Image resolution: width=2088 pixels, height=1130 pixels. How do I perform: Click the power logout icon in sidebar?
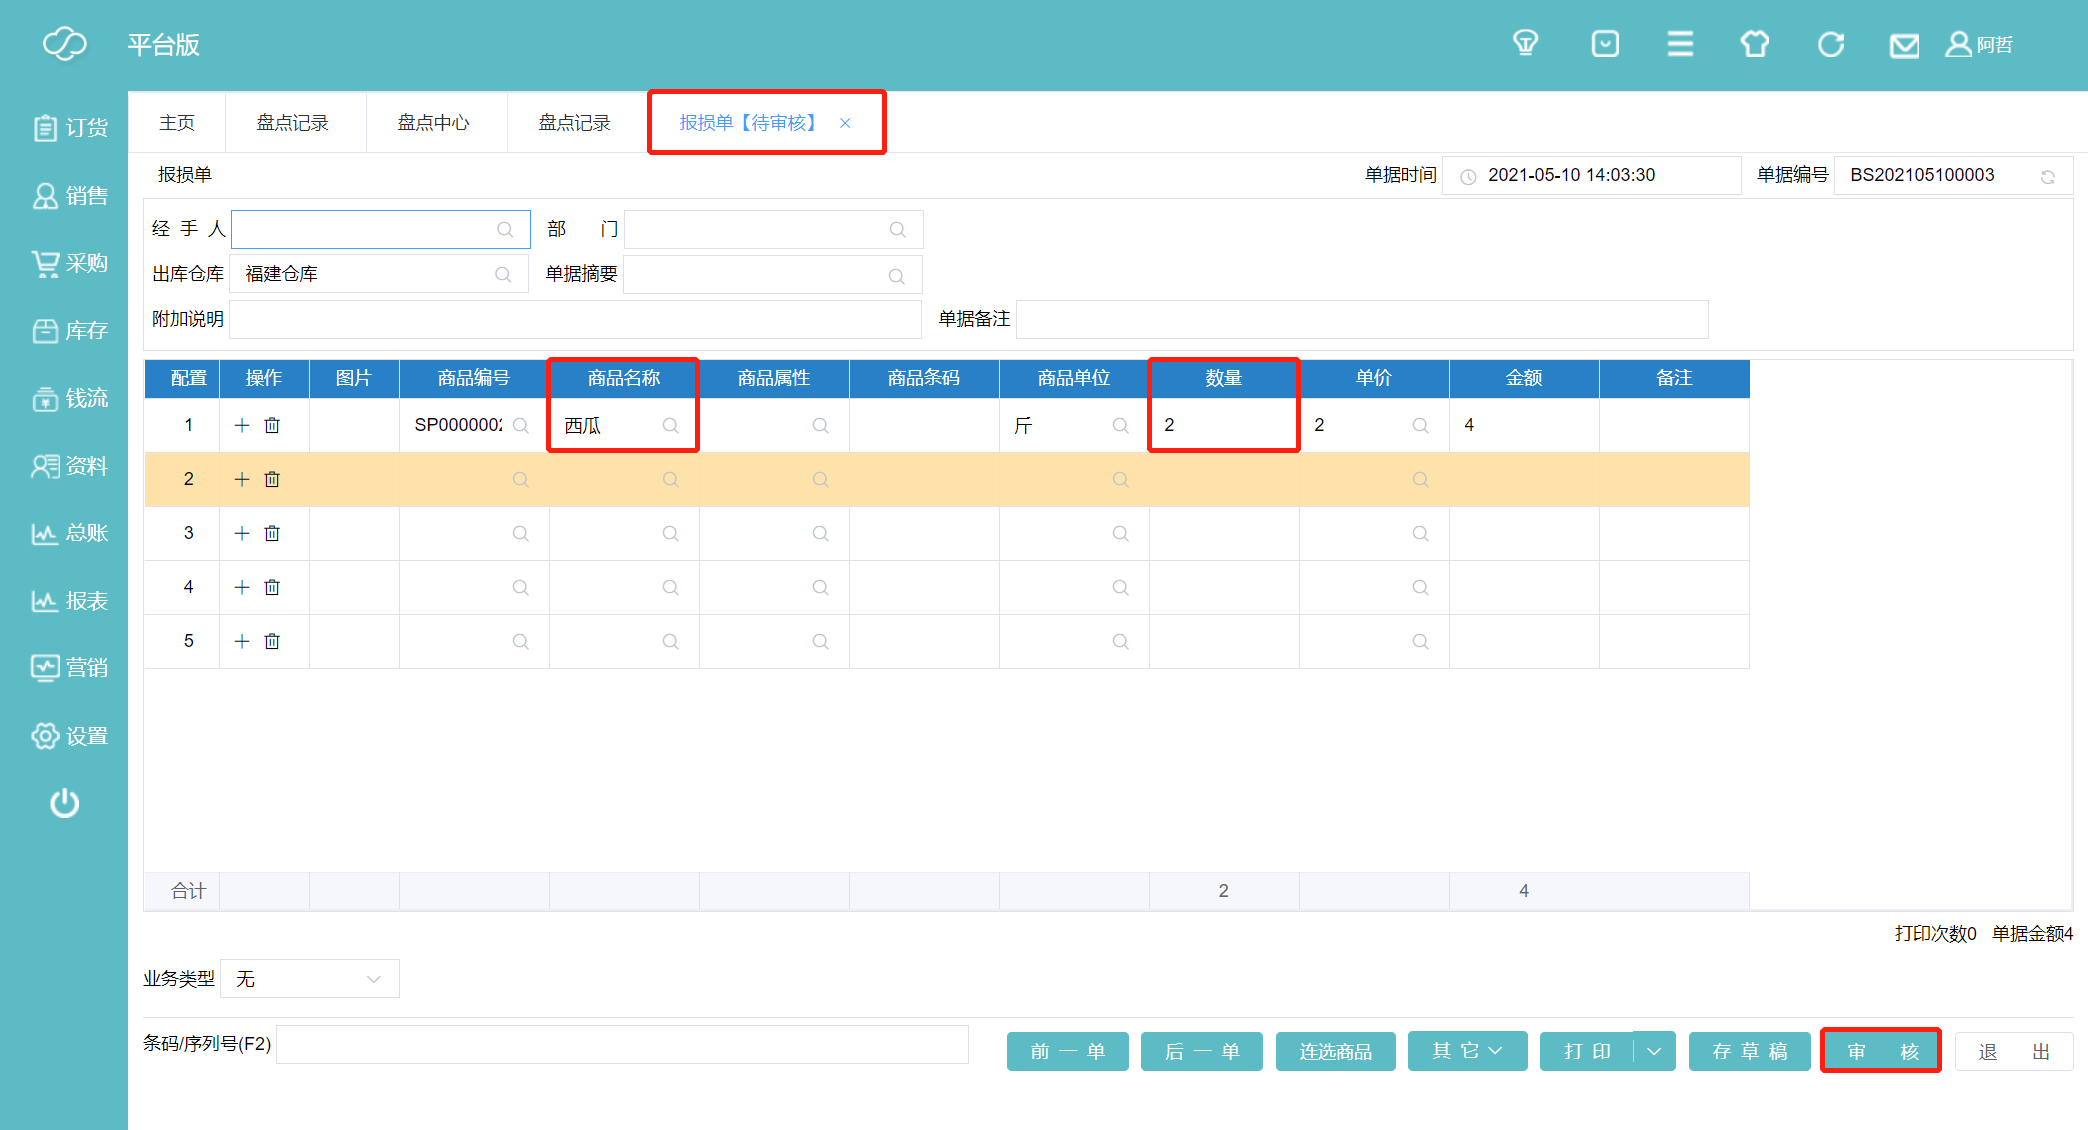[x=65, y=803]
